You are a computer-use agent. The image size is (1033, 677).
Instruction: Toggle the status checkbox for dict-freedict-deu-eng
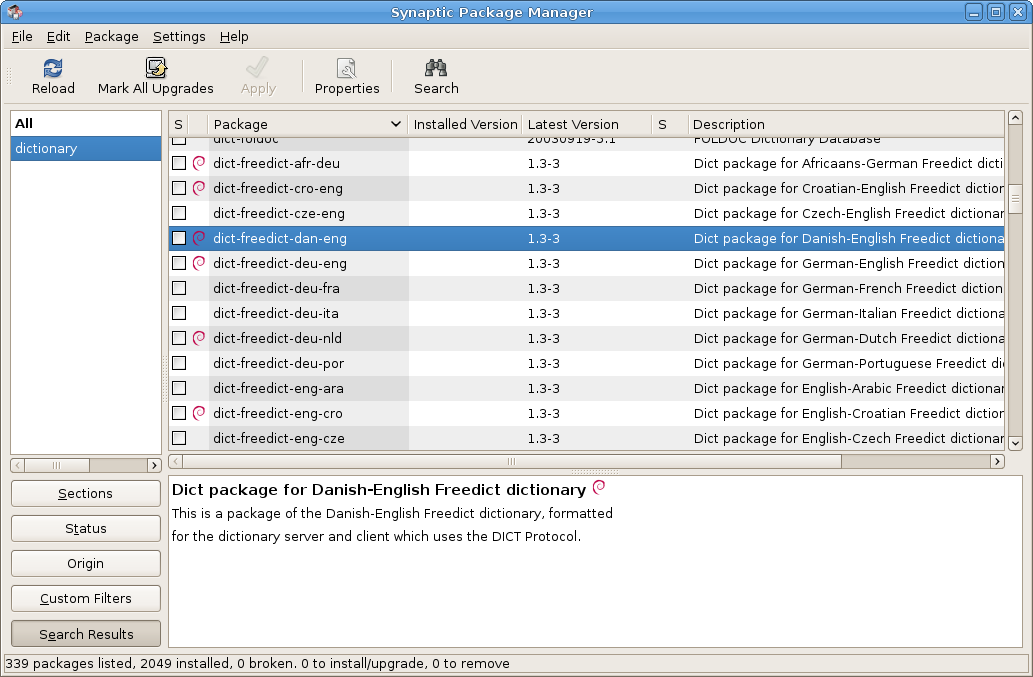179,263
